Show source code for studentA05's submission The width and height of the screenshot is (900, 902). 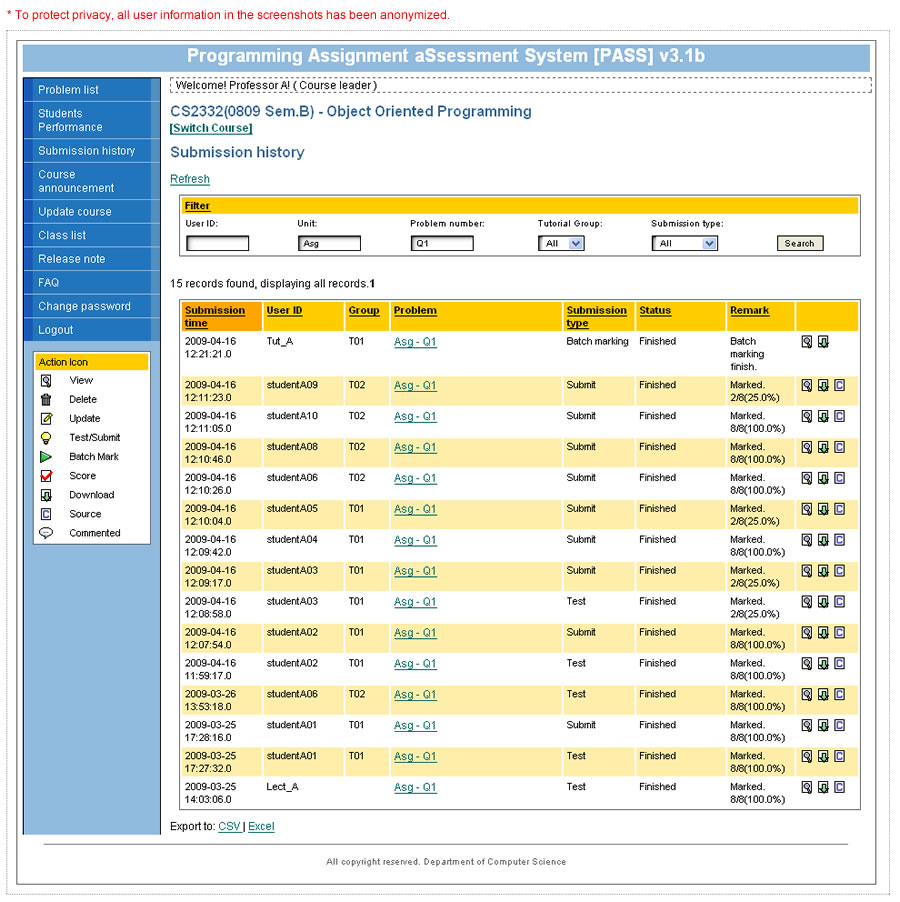(x=839, y=510)
